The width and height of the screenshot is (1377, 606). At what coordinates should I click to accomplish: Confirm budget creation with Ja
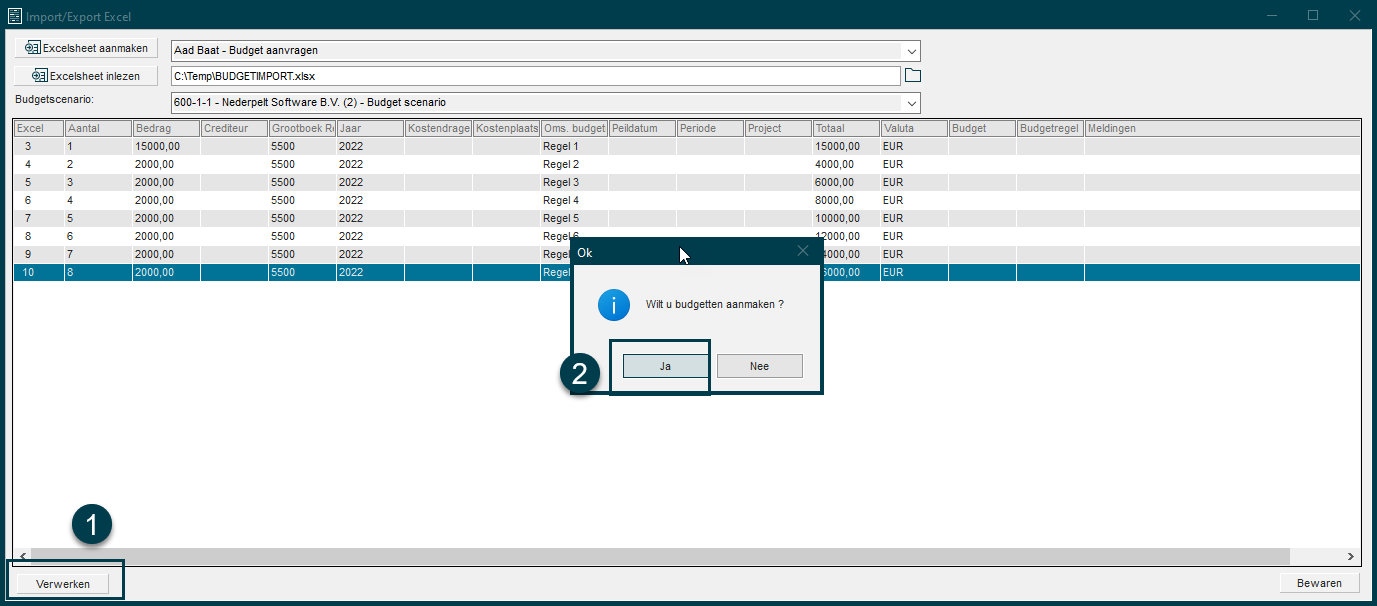665,366
